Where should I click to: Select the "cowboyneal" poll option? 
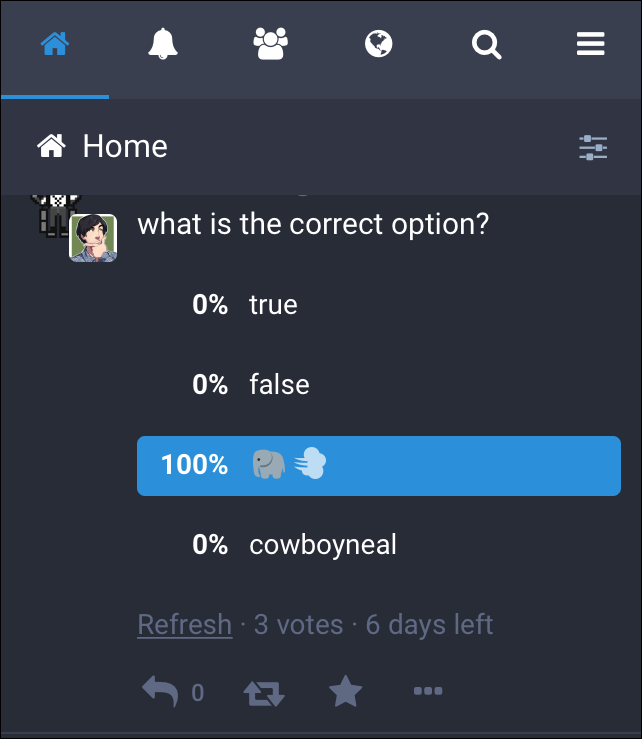pyautogui.click(x=323, y=545)
